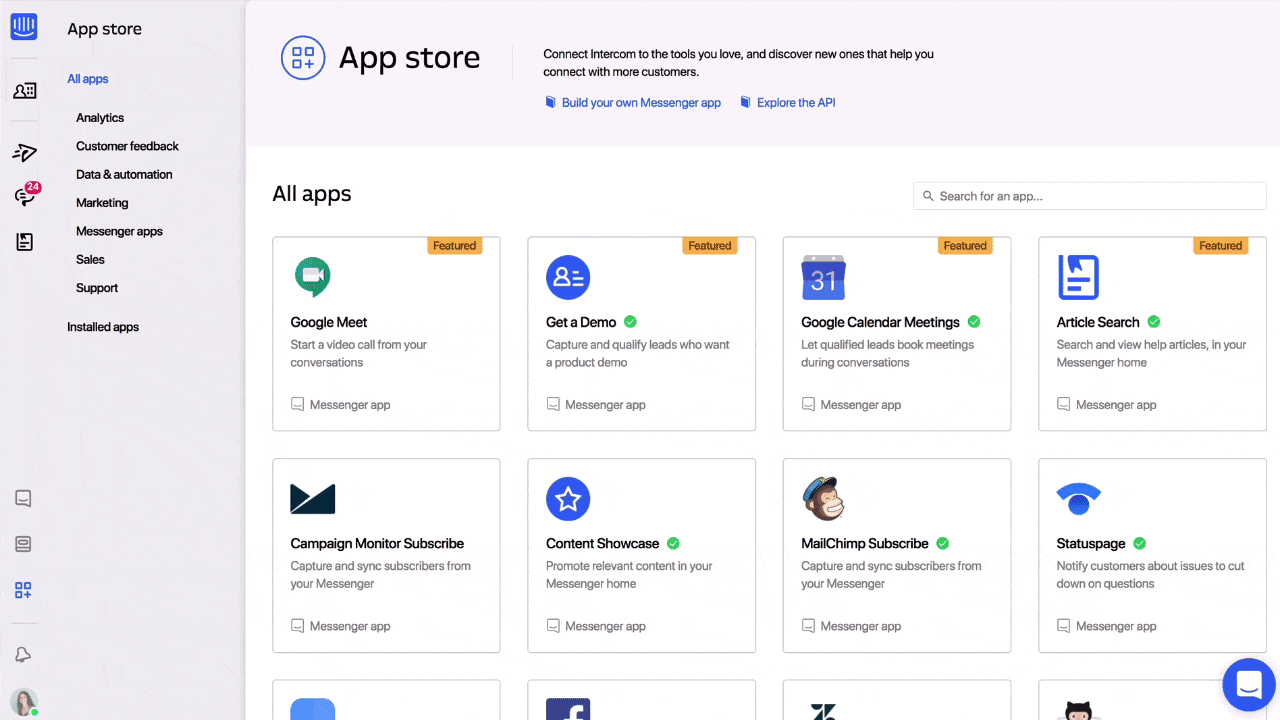The image size is (1280, 720).
Task: Open the Articles icon in left rail
Action: pyautogui.click(x=24, y=242)
